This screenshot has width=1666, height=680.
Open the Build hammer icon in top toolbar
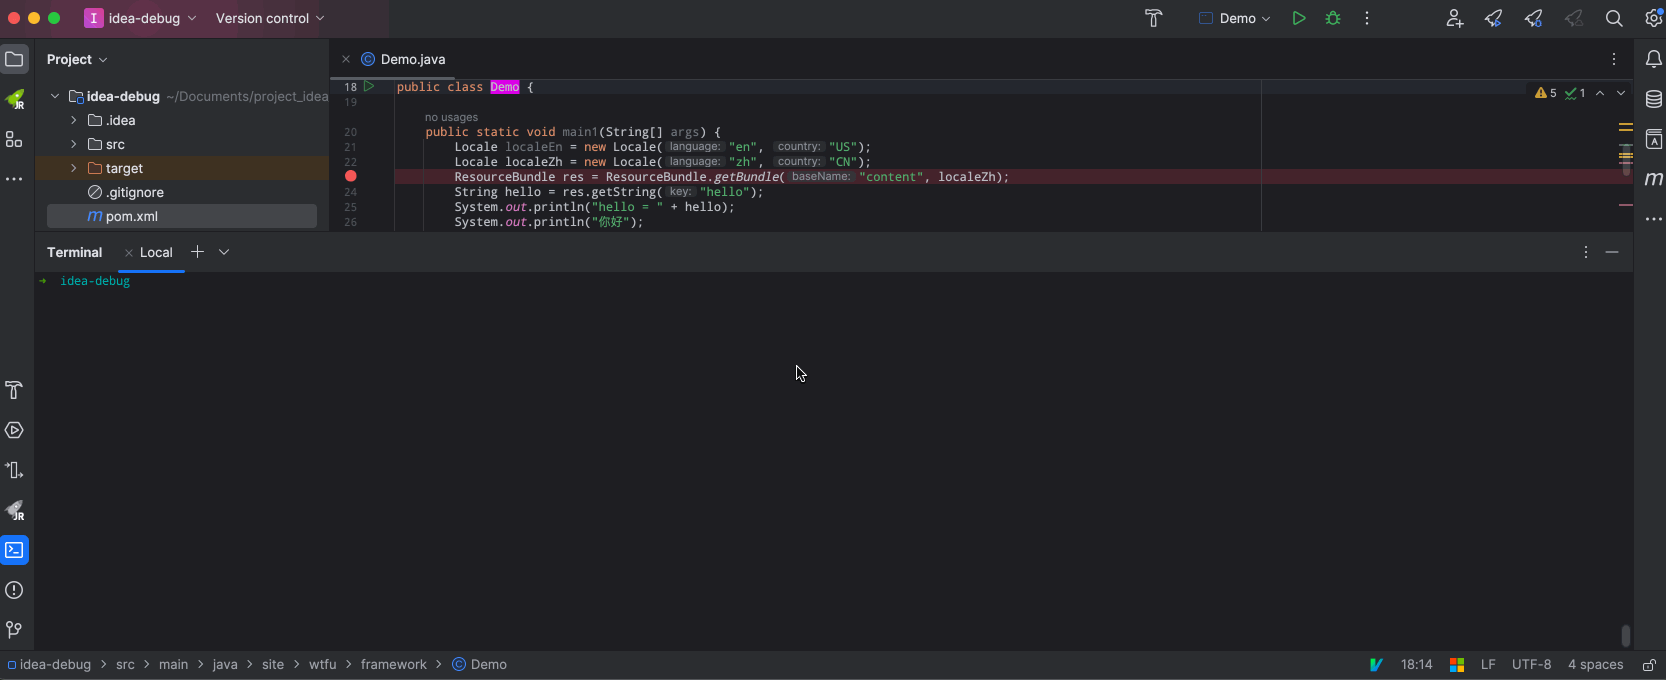pyautogui.click(x=1153, y=18)
